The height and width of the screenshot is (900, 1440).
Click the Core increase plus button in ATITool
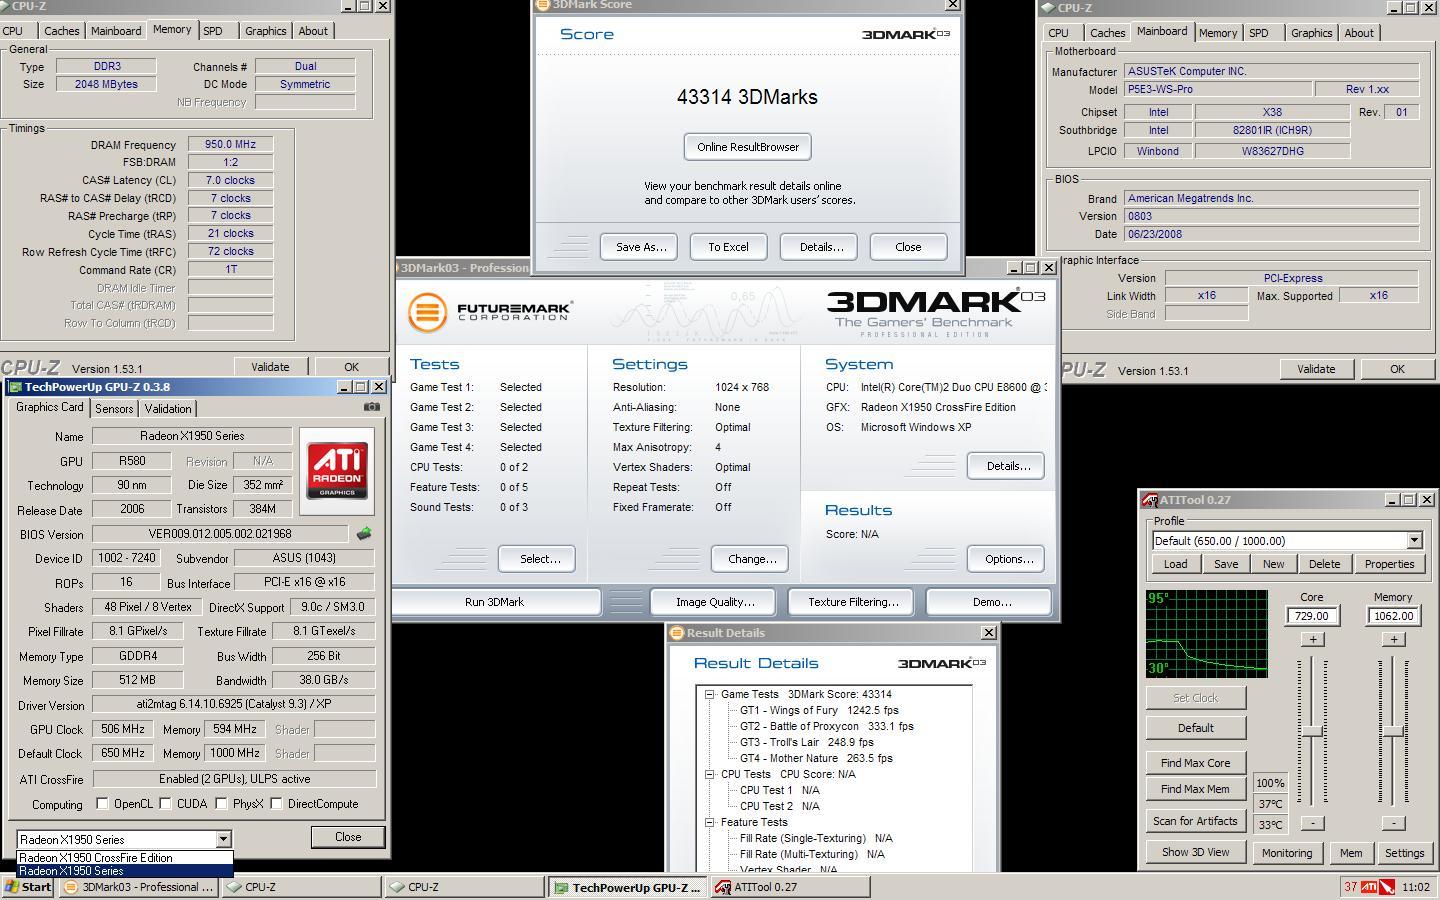[1312, 639]
